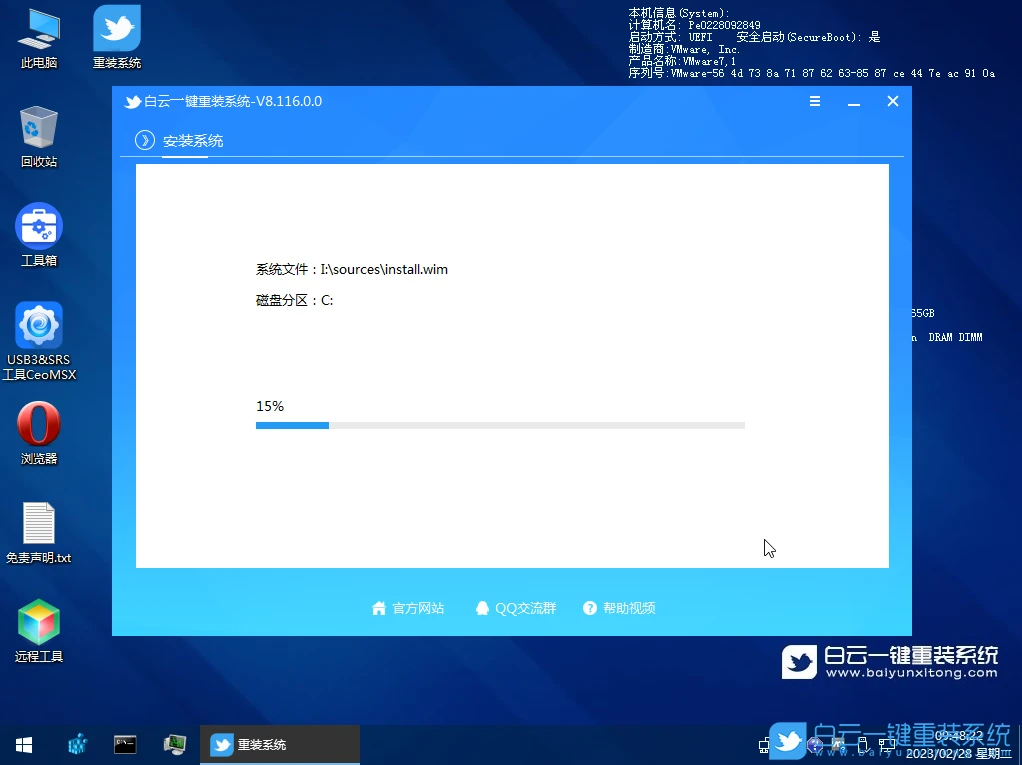Click the 产品名称 VMware7,1 text
This screenshot has height=765, width=1022.
click(682, 61)
